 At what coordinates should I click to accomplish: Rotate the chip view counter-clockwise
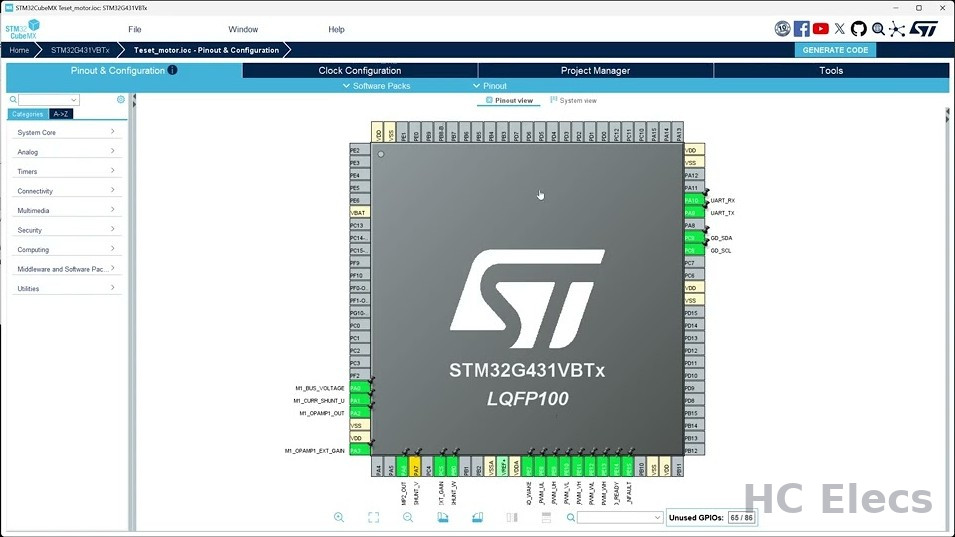tap(478, 518)
